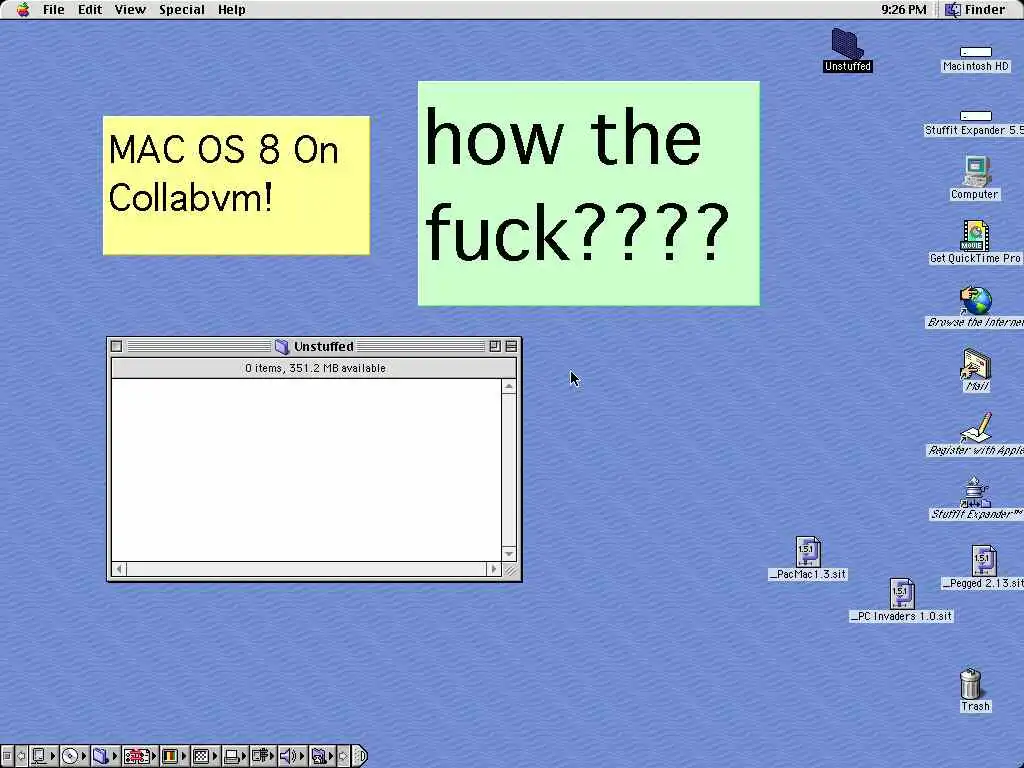Screen dimensions: 1024x768
Task: Click the sound volume speaker Control Strip icon
Action: (x=288, y=756)
